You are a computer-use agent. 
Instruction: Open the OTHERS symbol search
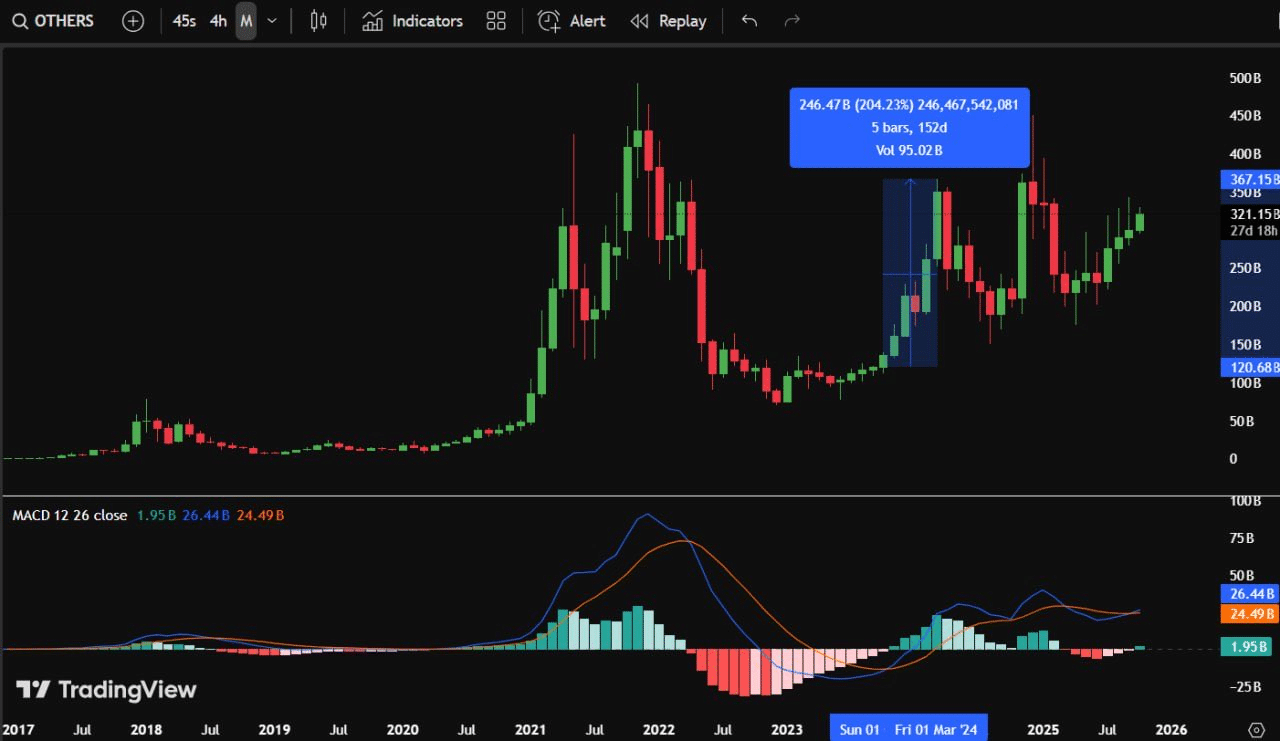[53, 21]
